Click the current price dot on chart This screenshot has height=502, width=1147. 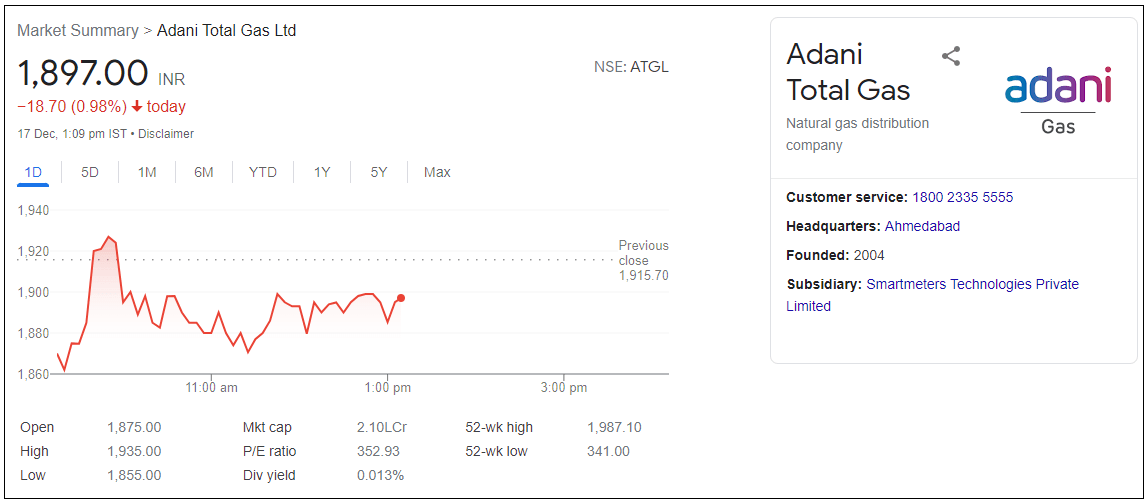(401, 298)
